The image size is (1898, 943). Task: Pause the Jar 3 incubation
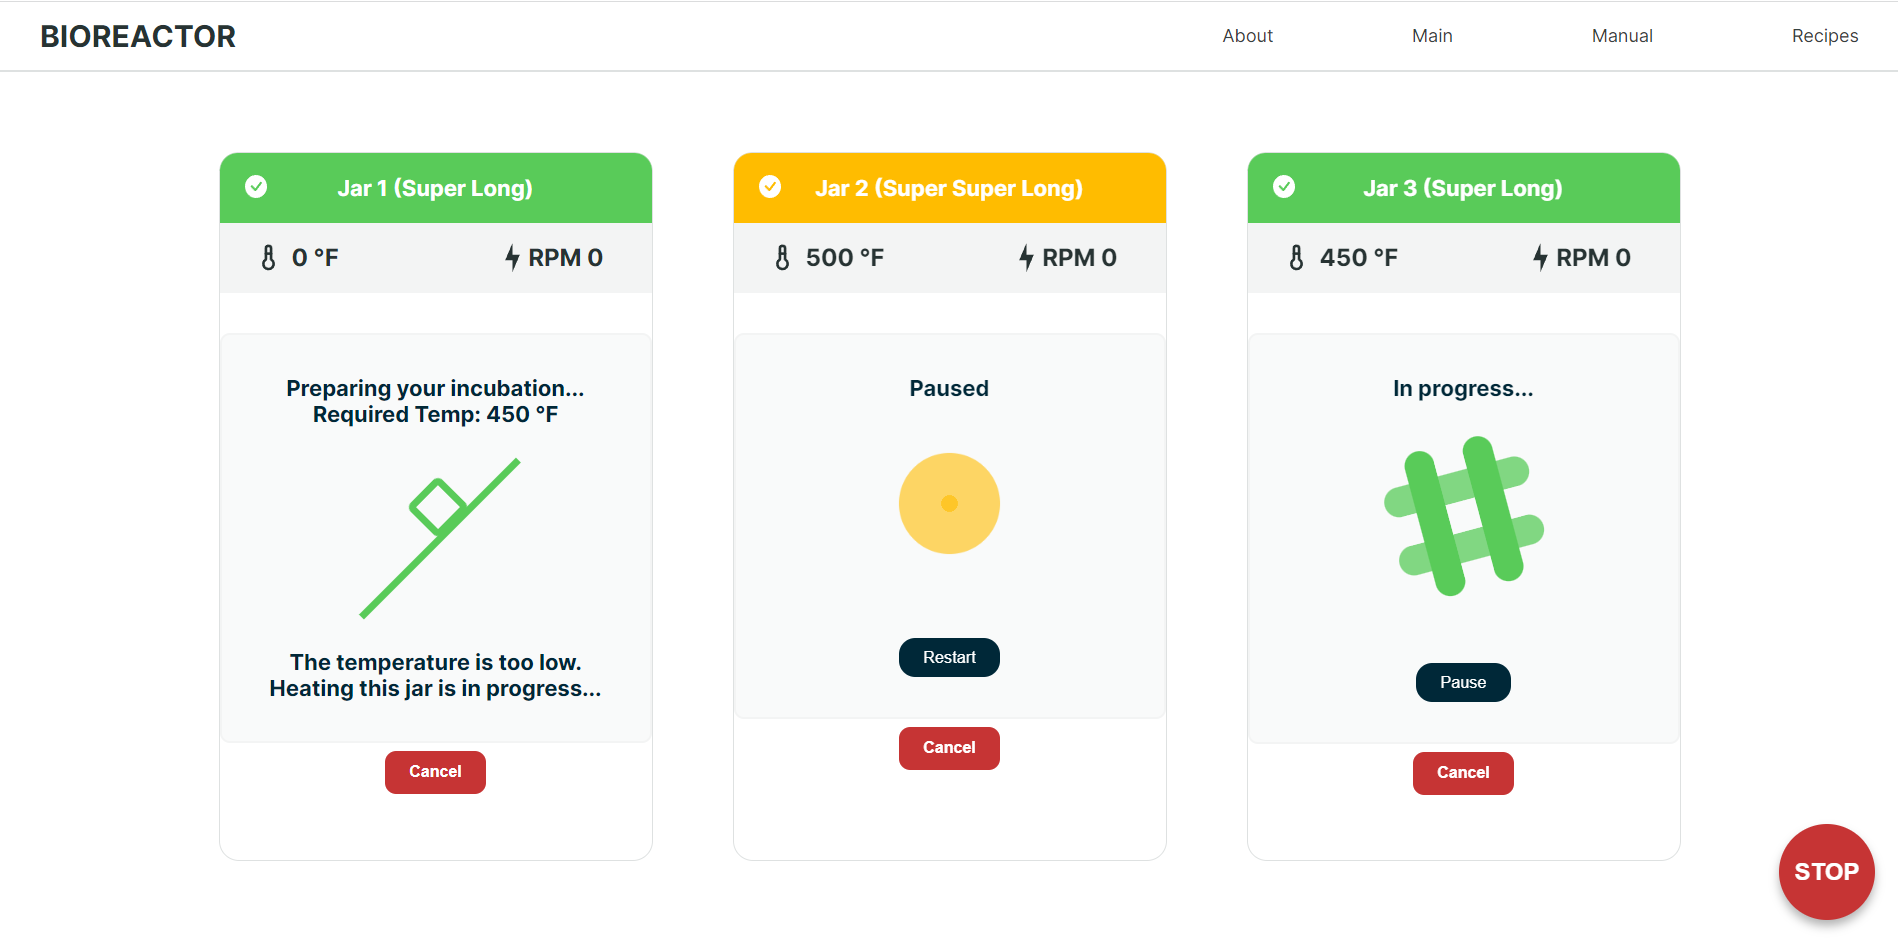(1462, 682)
